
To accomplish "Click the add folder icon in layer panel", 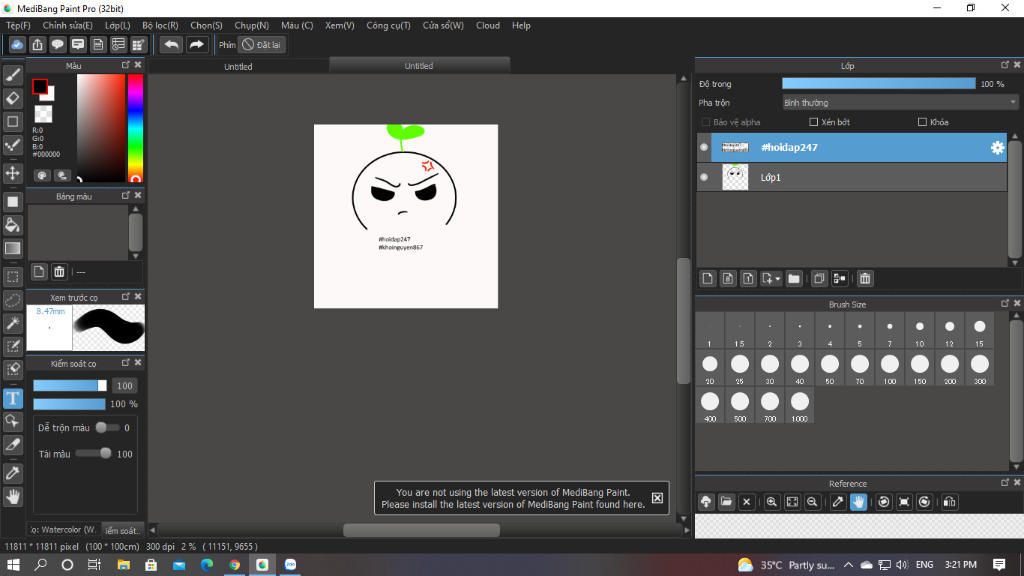I will (x=794, y=279).
